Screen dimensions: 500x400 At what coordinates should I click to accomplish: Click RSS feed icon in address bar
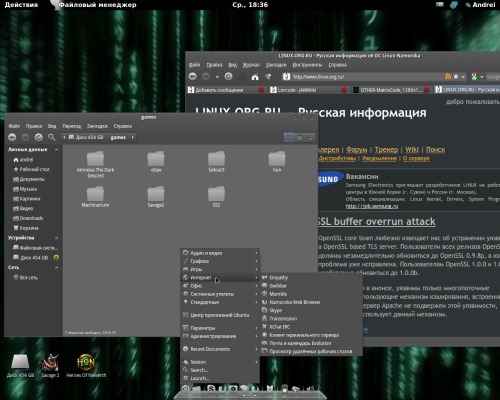coord(448,77)
